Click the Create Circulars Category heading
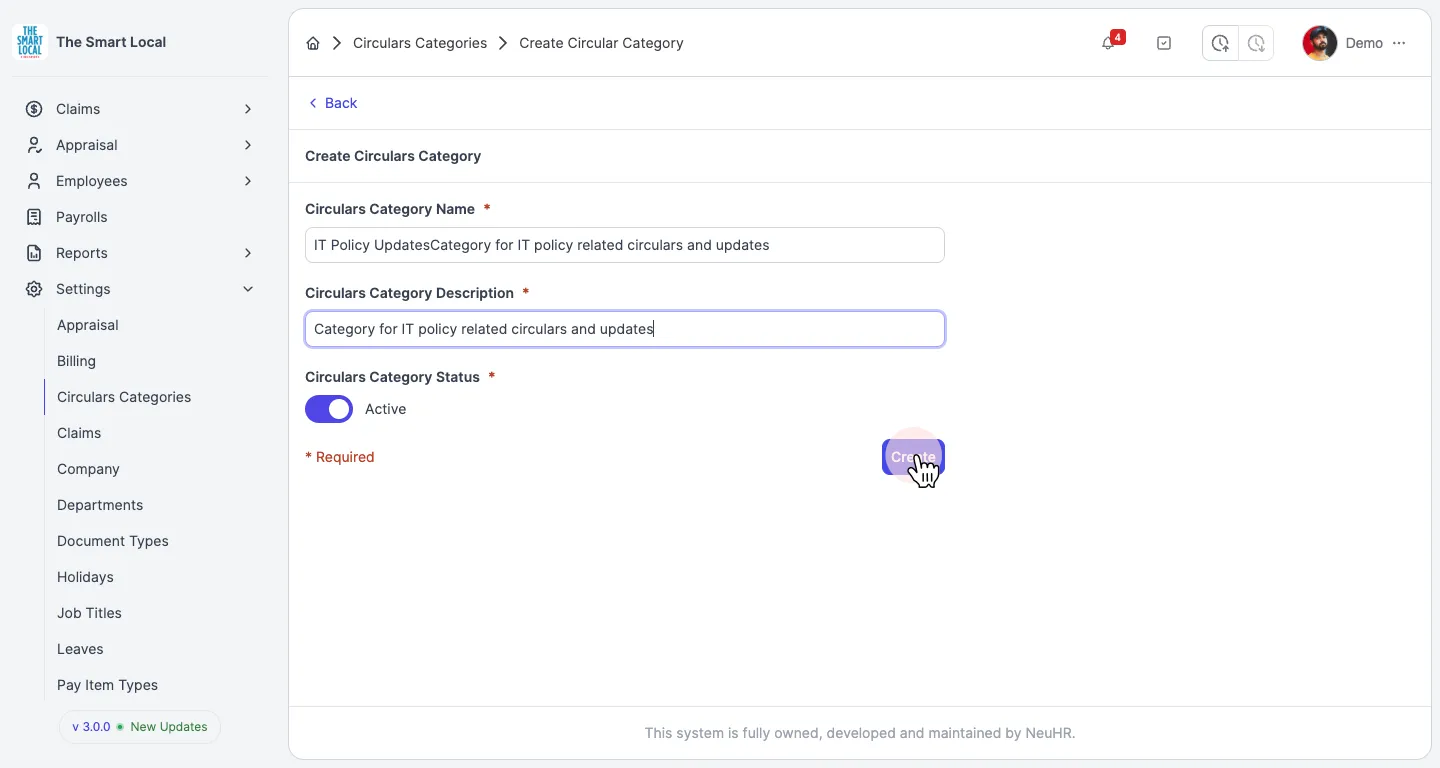The image size is (1440, 768). pyautogui.click(x=393, y=156)
